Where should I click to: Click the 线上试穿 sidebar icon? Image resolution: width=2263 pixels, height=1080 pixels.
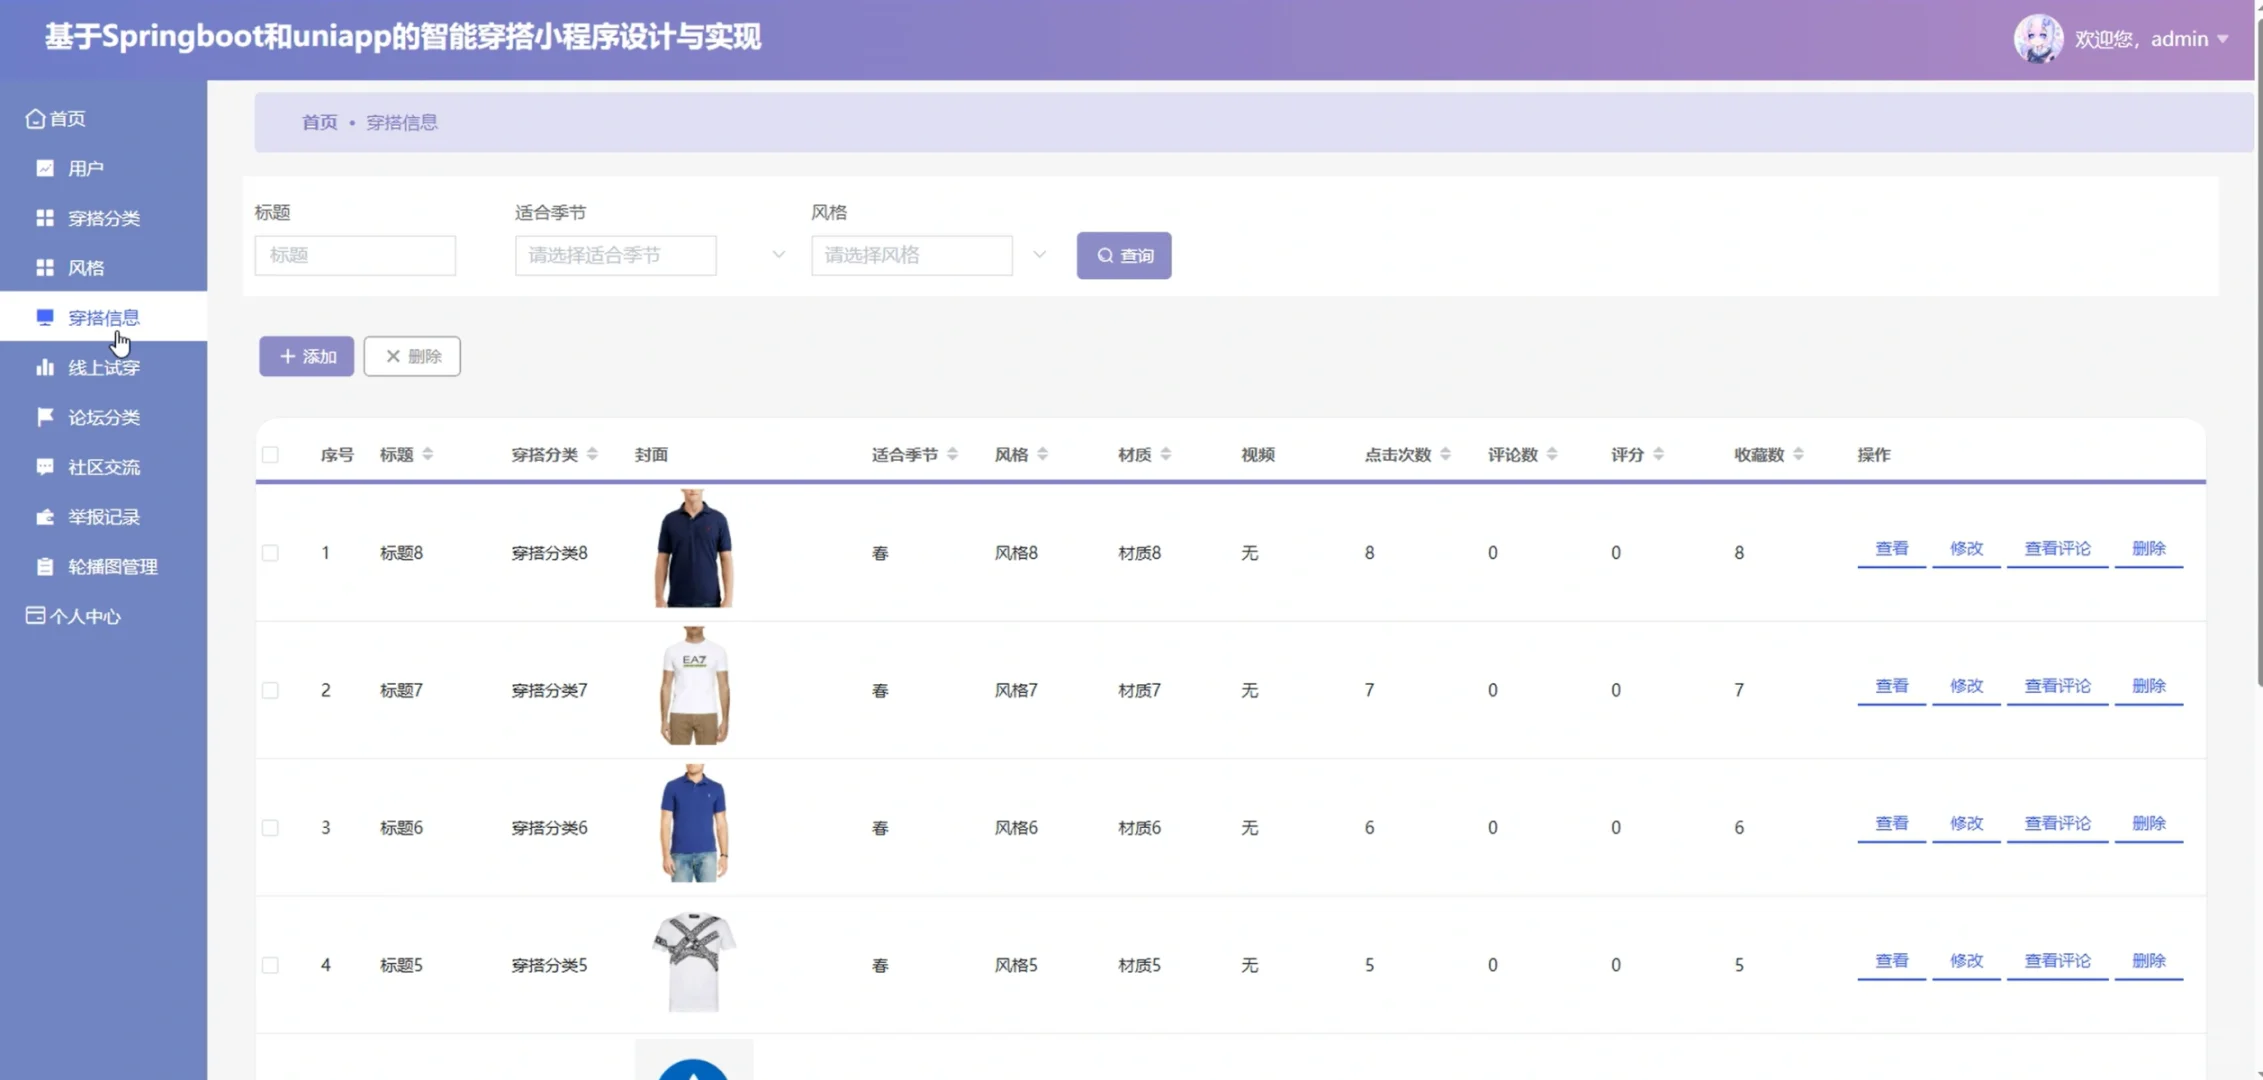coord(47,366)
